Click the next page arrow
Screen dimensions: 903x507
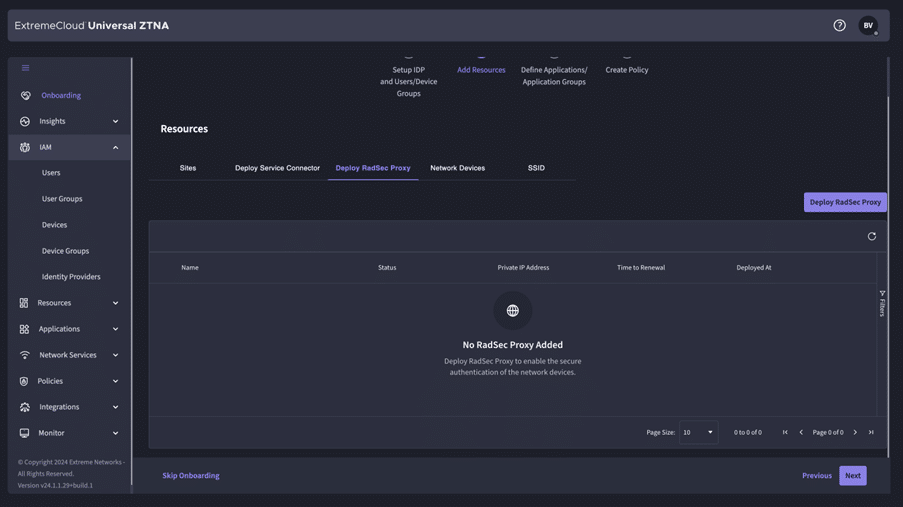point(855,433)
